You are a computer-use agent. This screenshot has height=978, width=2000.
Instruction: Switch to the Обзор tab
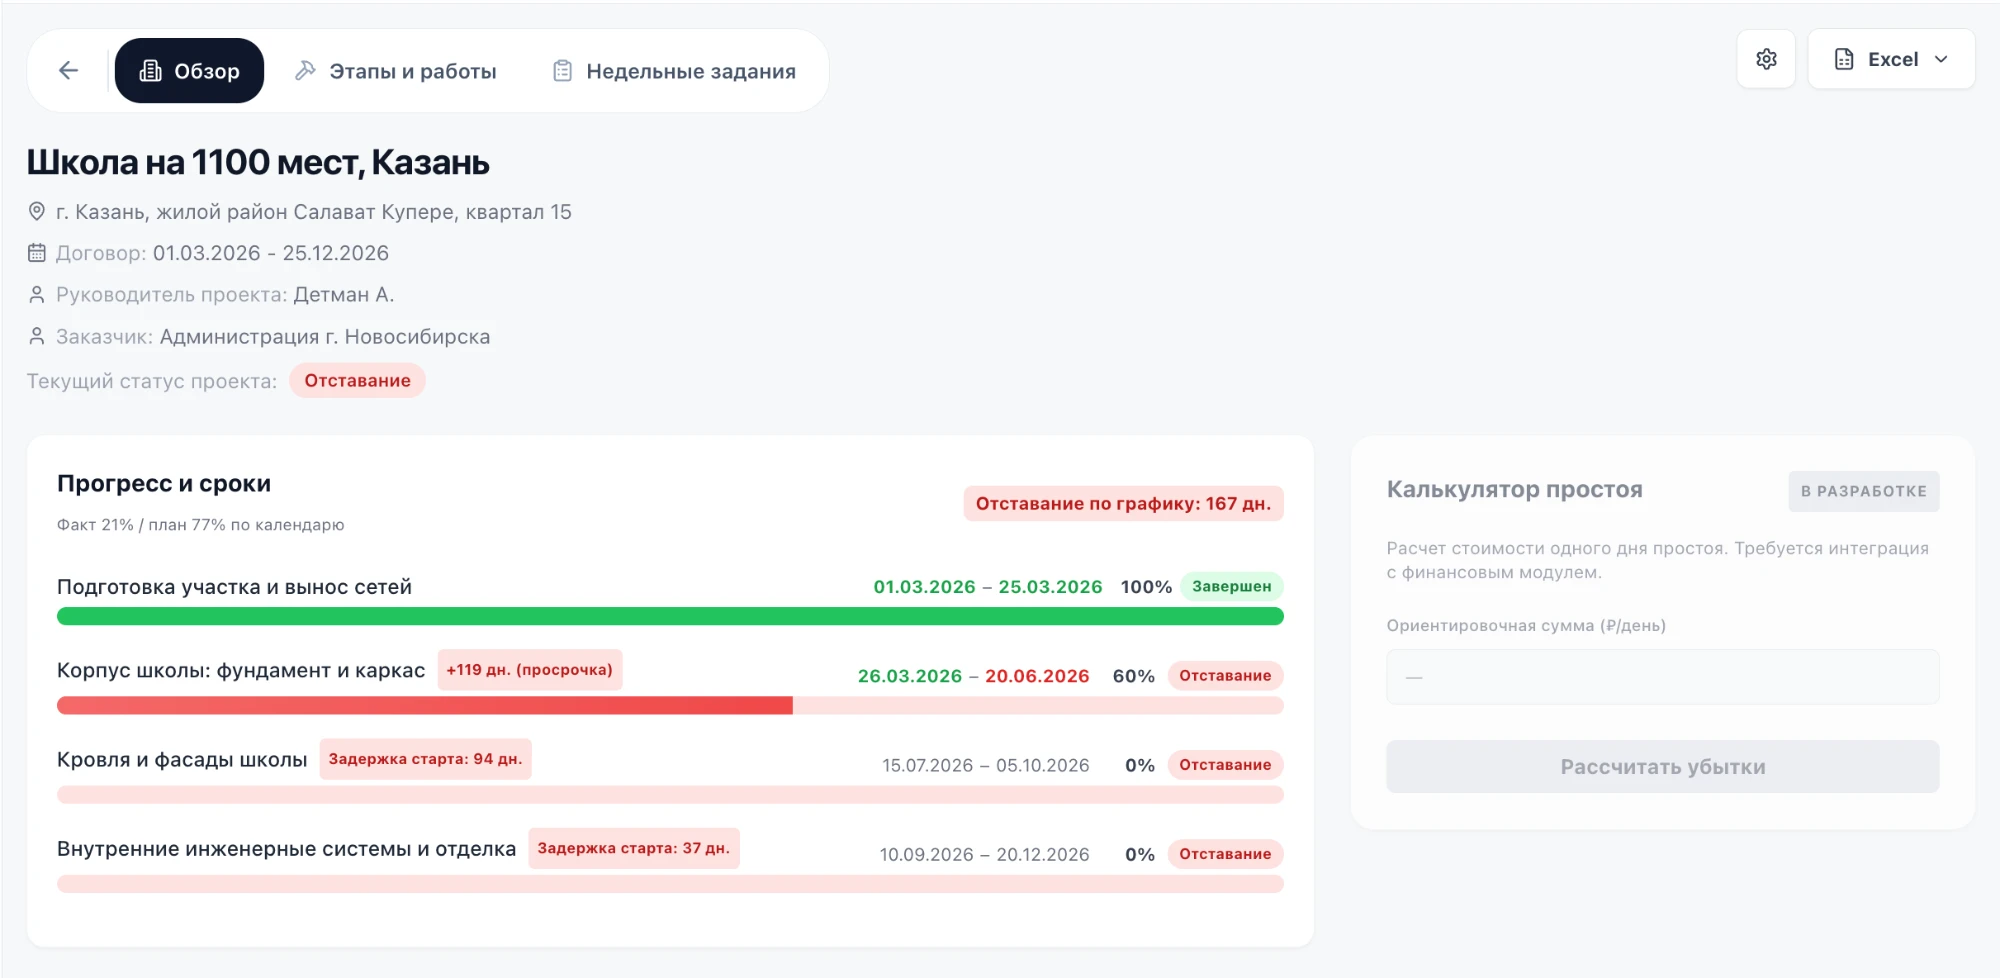[x=190, y=70]
